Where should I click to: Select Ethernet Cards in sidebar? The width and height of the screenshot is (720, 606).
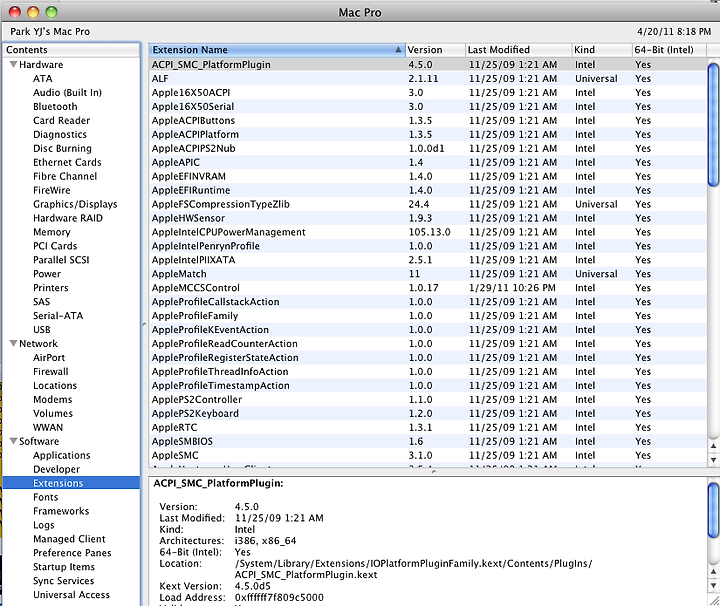pyautogui.click(x=67, y=162)
